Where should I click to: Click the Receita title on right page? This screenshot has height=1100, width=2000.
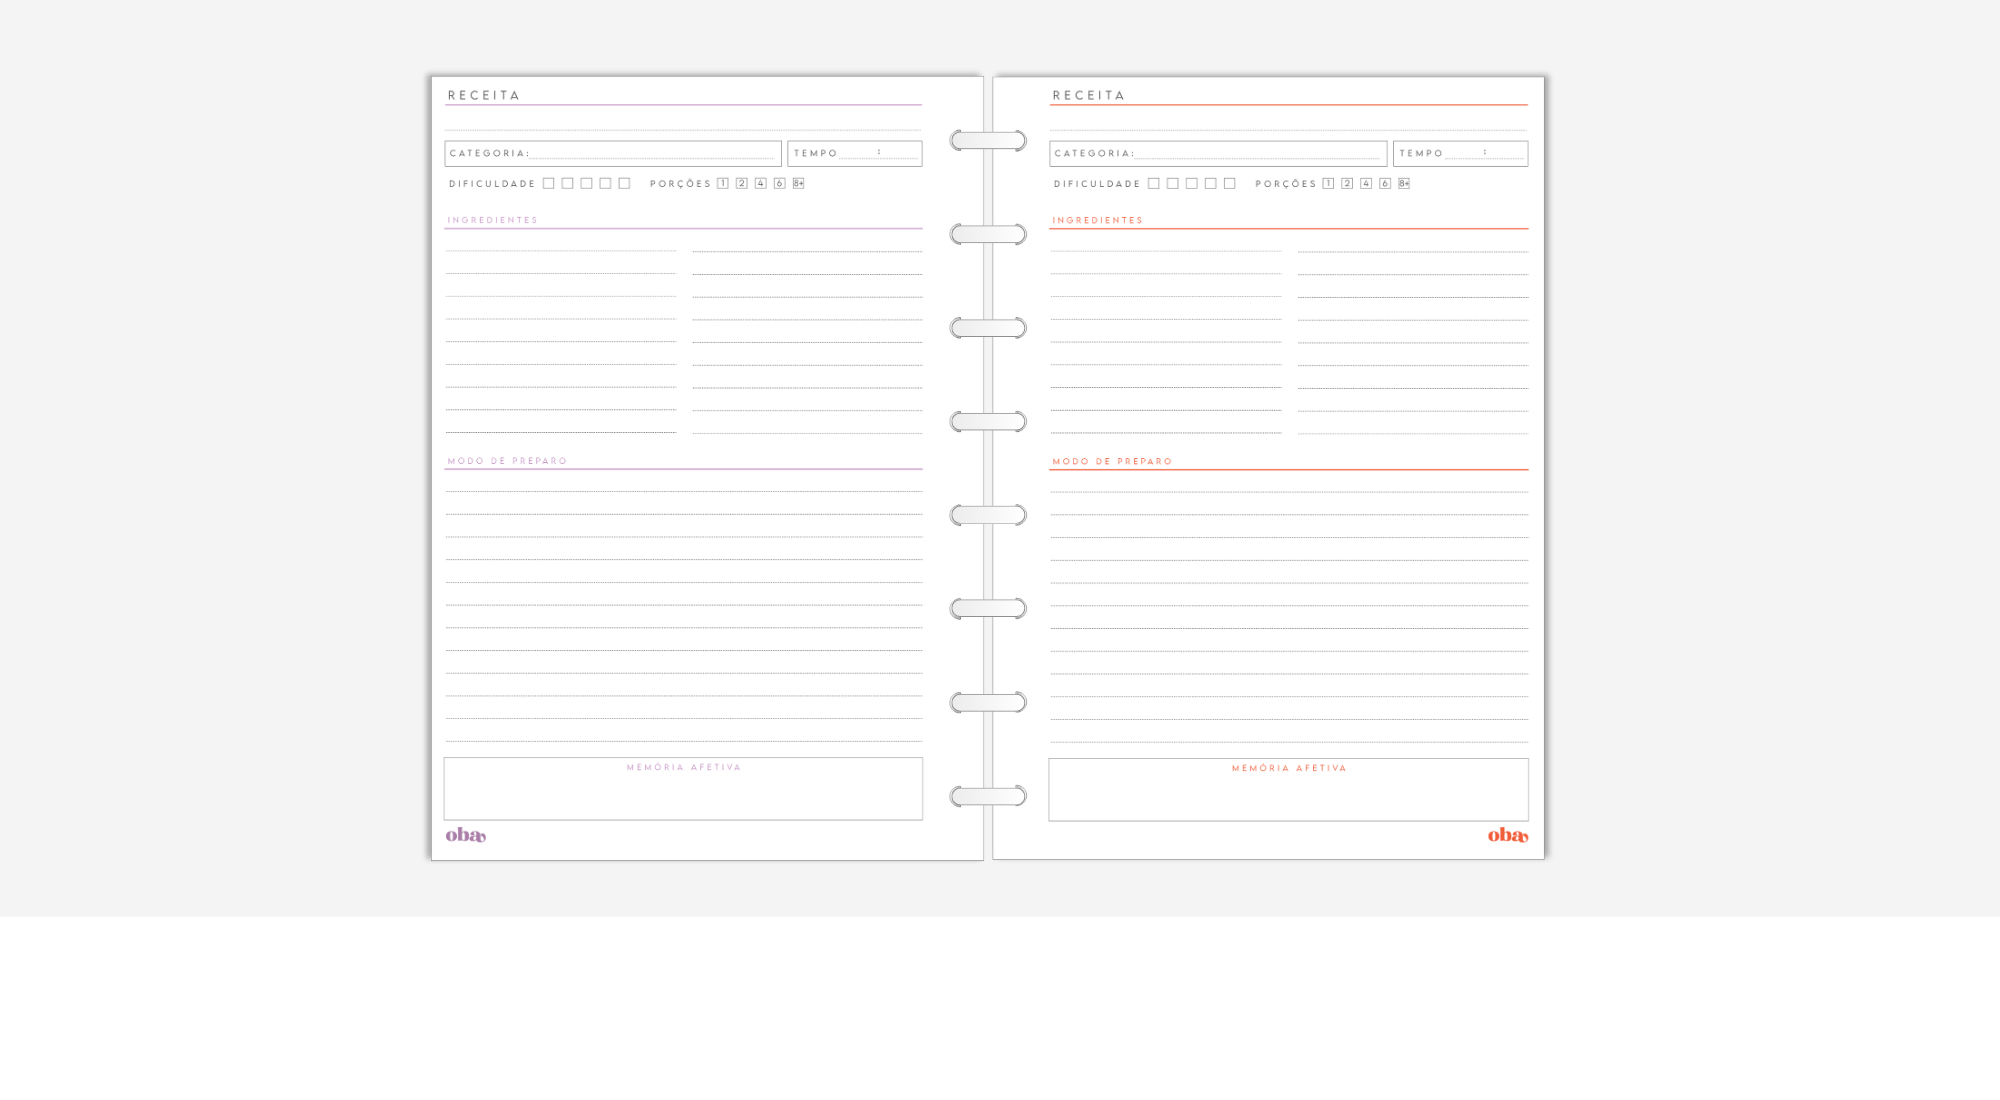coord(1088,96)
